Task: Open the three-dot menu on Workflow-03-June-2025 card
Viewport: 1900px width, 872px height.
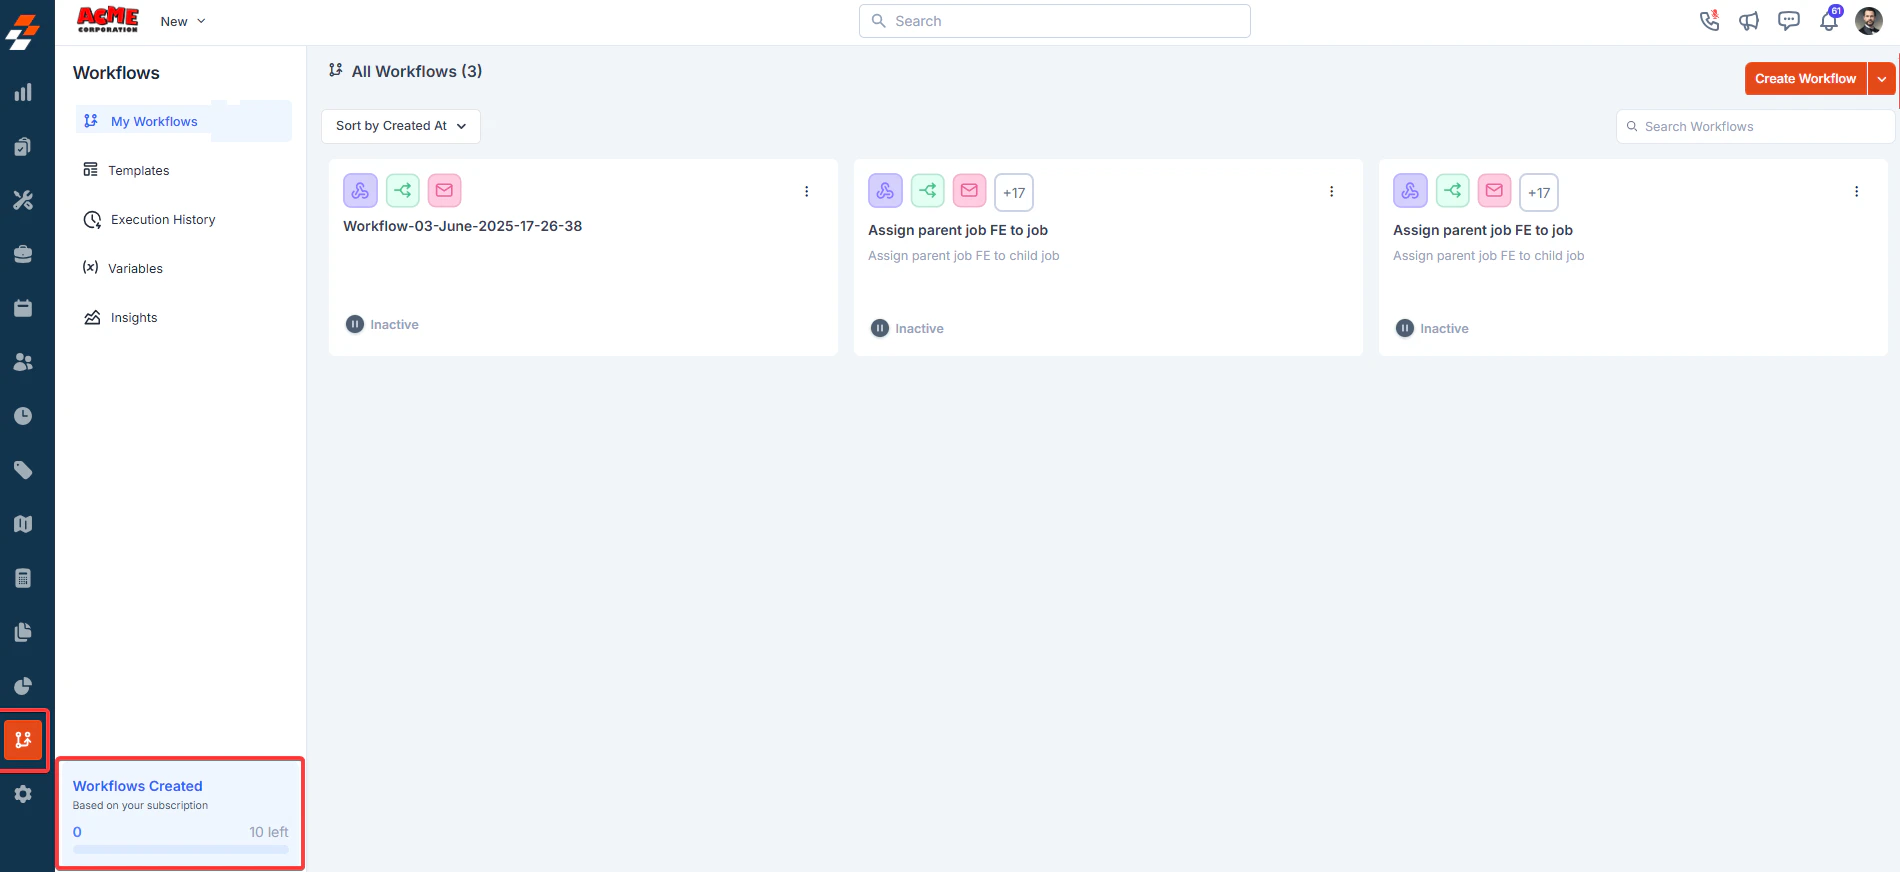Action: click(807, 192)
